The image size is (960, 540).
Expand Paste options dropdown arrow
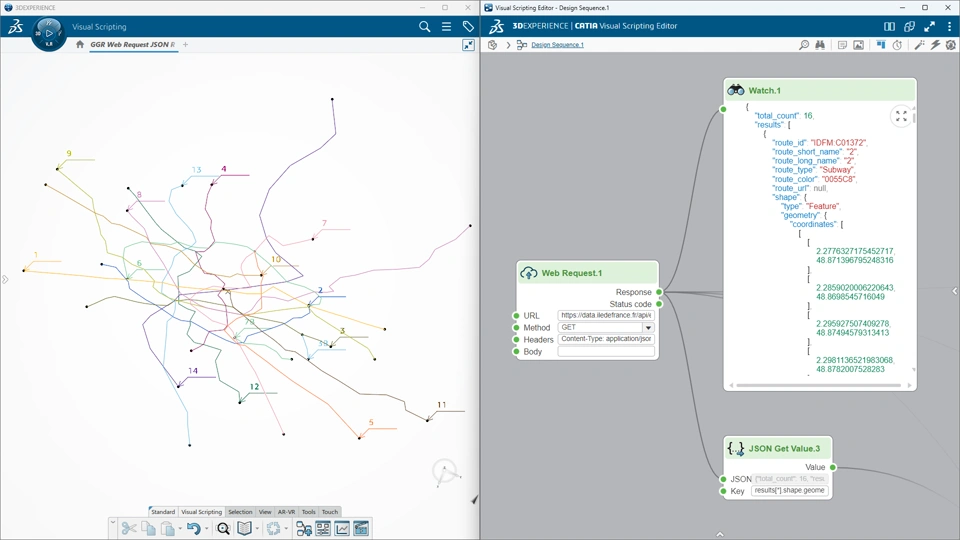[x=179, y=528]
